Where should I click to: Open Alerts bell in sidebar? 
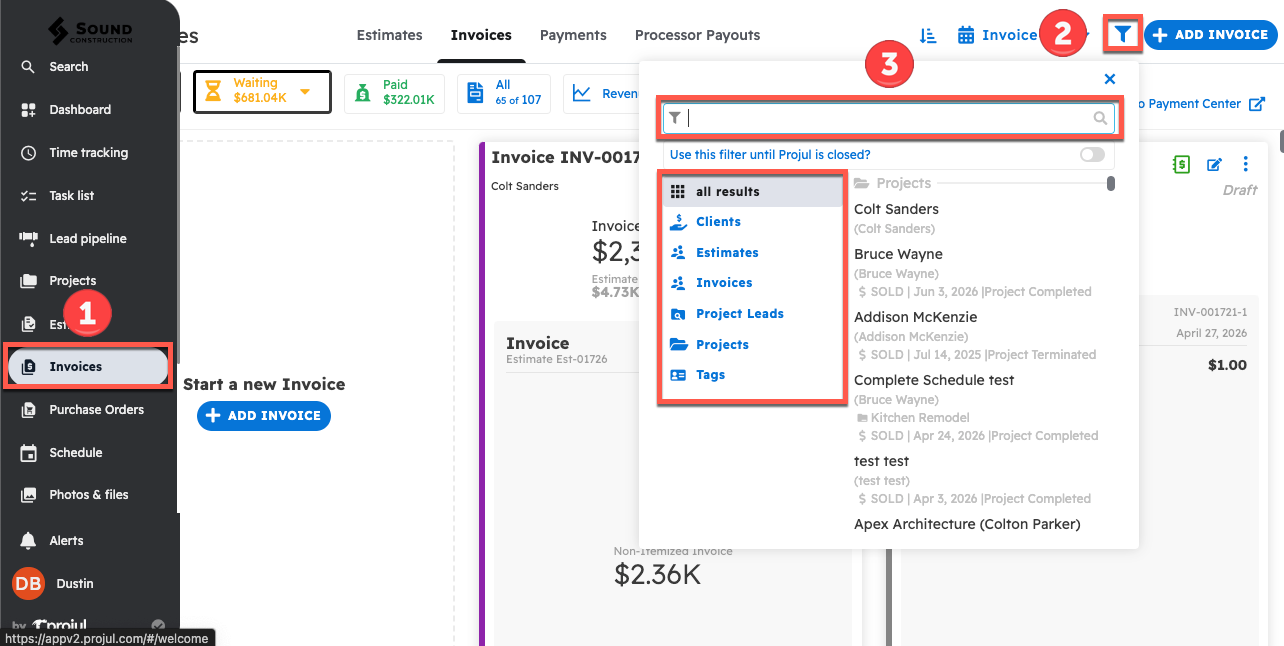pos(29,540)
